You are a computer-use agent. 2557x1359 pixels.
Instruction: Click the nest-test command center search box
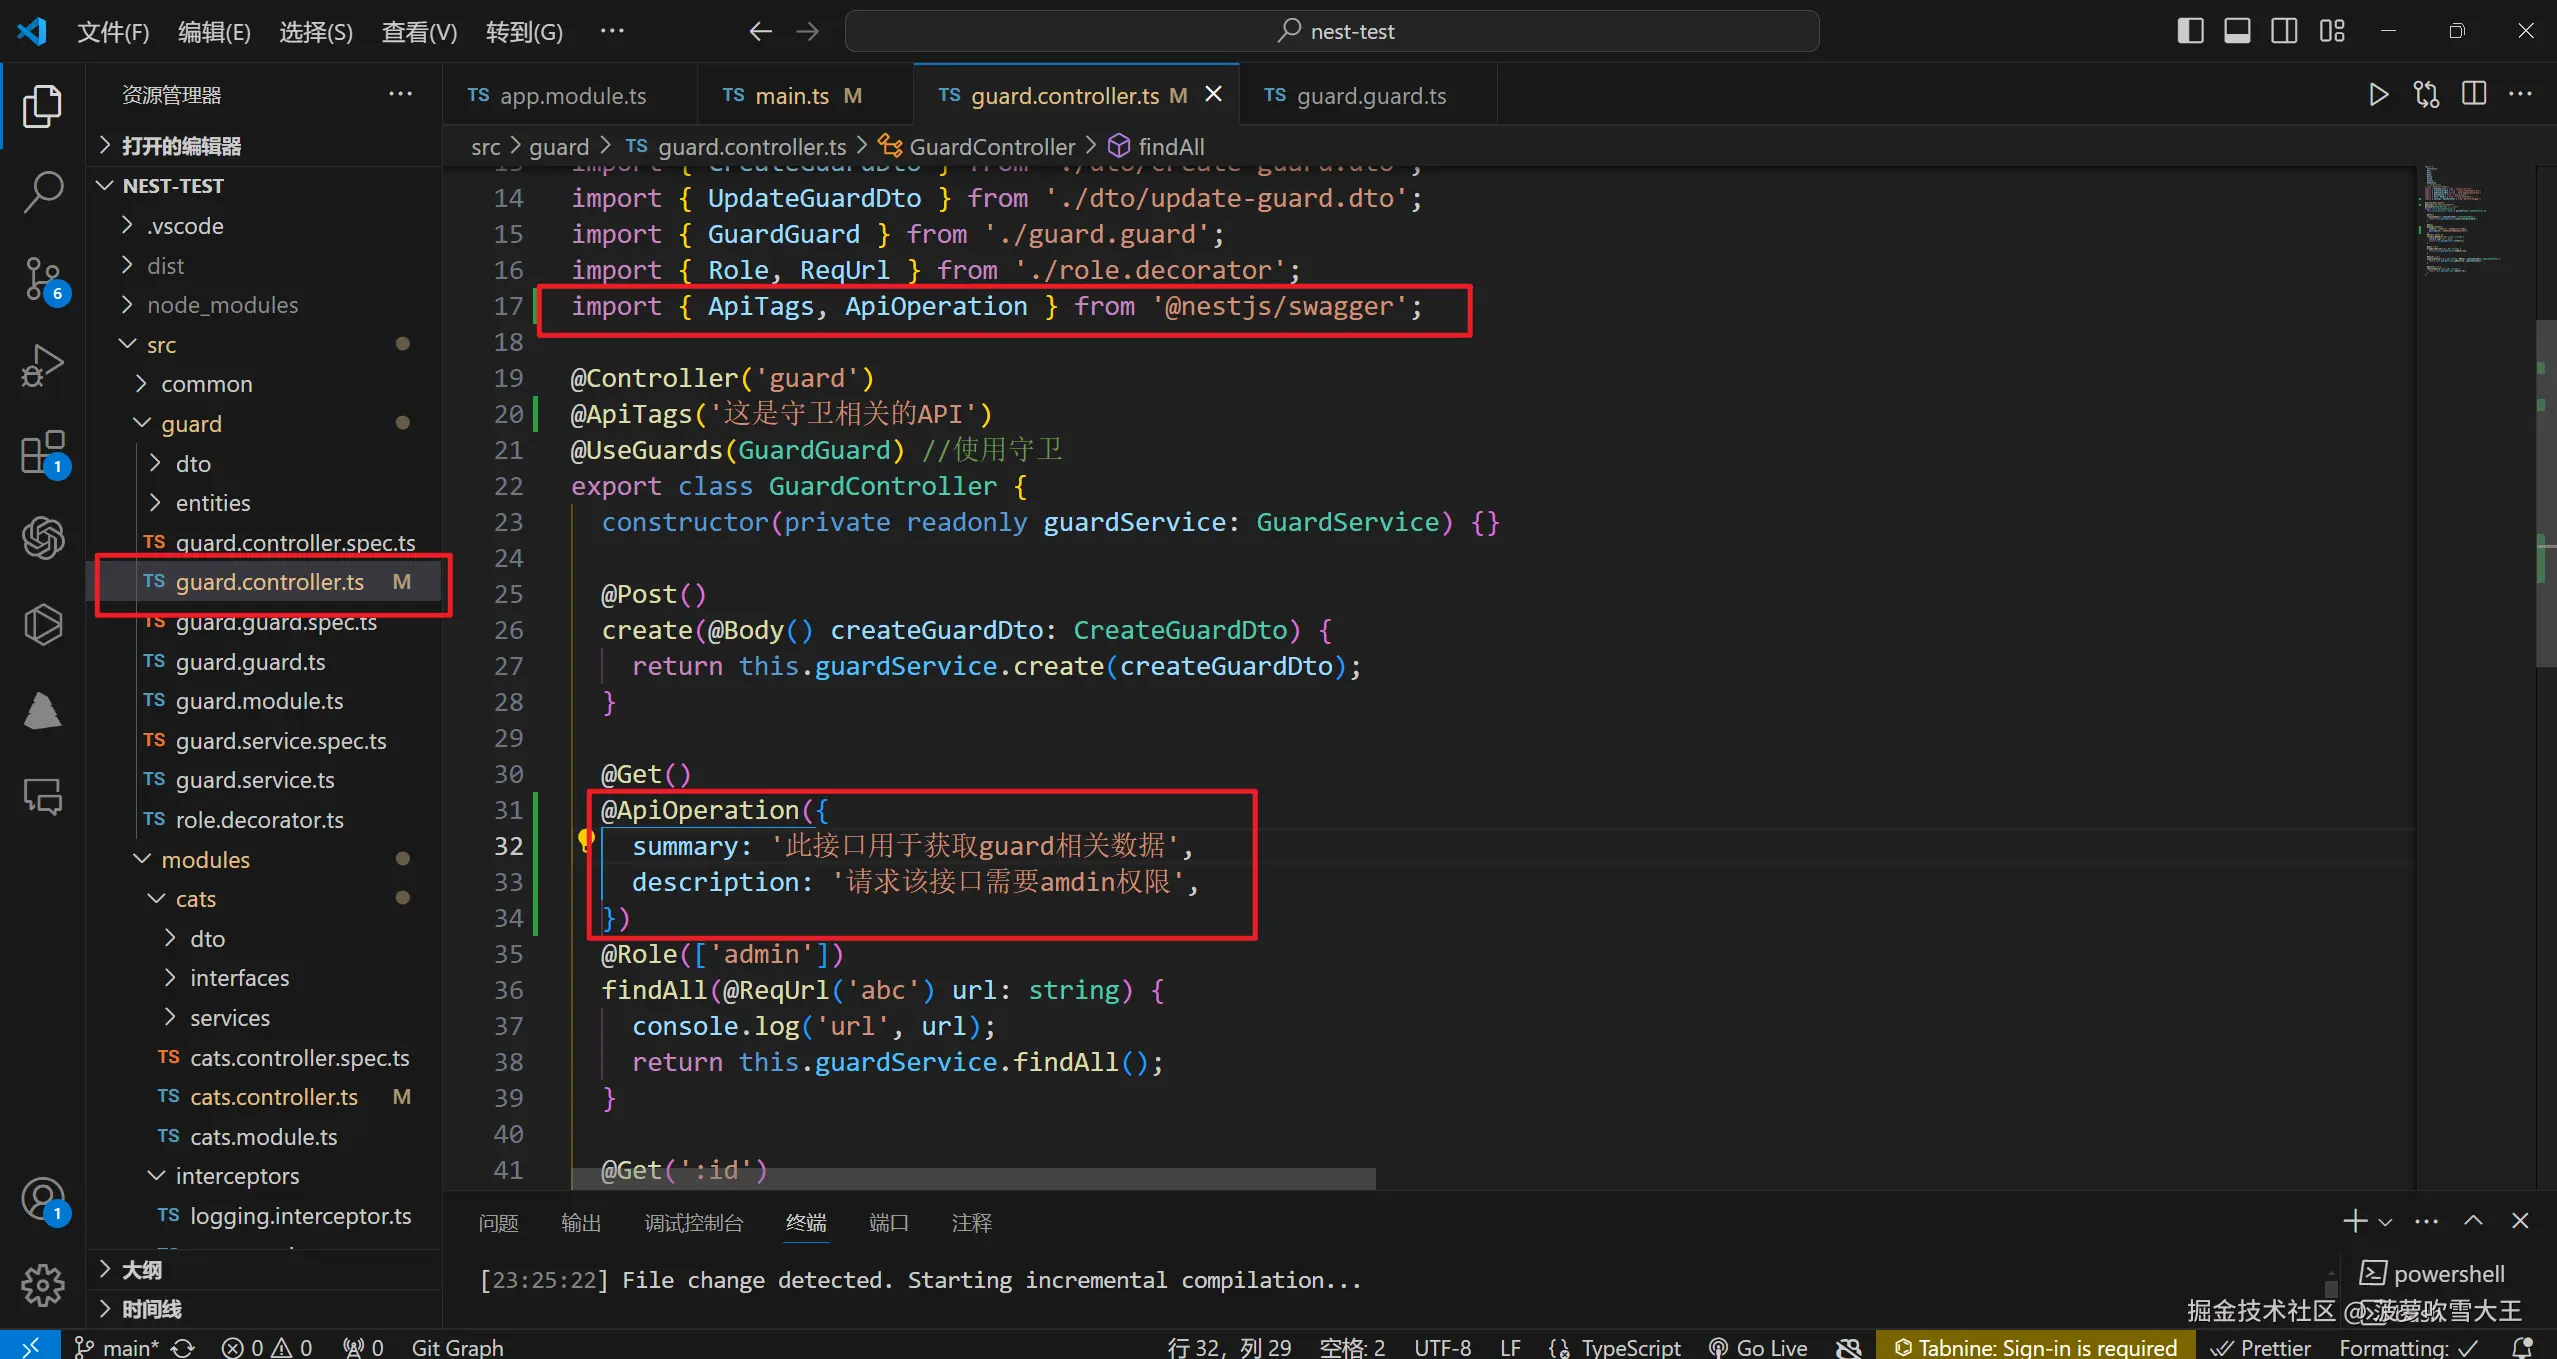click(1331, 31)
